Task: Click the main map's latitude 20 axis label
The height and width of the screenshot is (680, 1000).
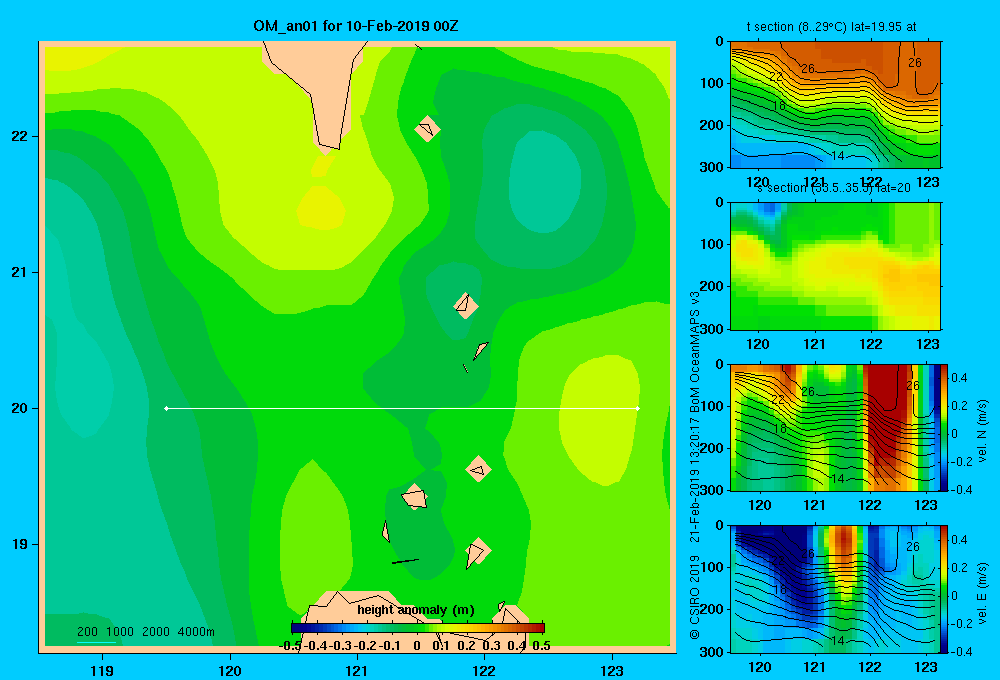Action: click(x=20, y=408)
